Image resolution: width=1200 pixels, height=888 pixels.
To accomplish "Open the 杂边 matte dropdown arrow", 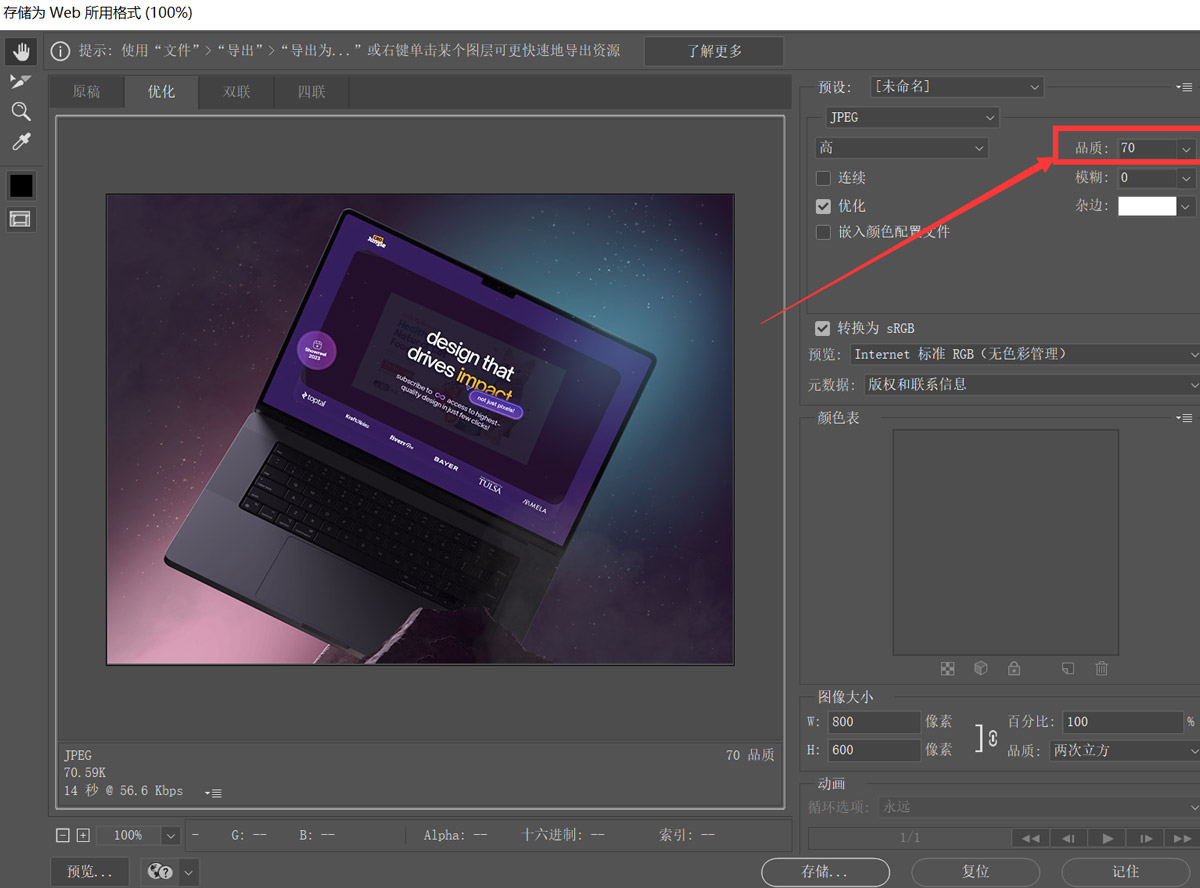I will click(x=1186, y=206).
